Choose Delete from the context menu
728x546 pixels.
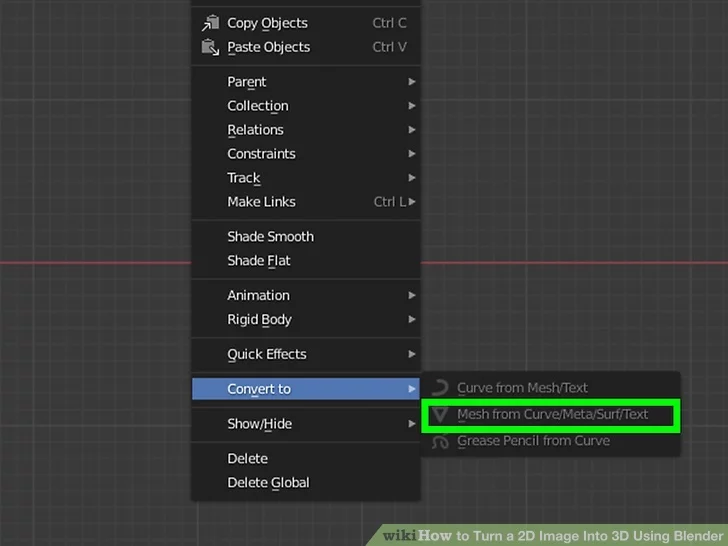247,459
